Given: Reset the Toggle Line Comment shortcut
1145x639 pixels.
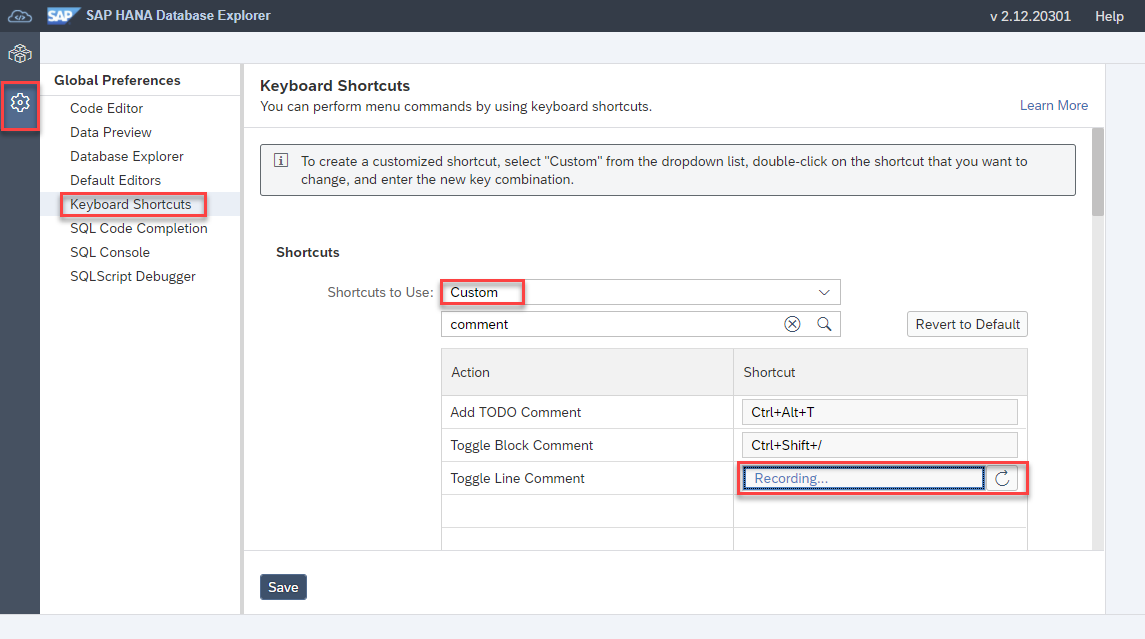Looking at the screenshot, I should (1002, 478).
